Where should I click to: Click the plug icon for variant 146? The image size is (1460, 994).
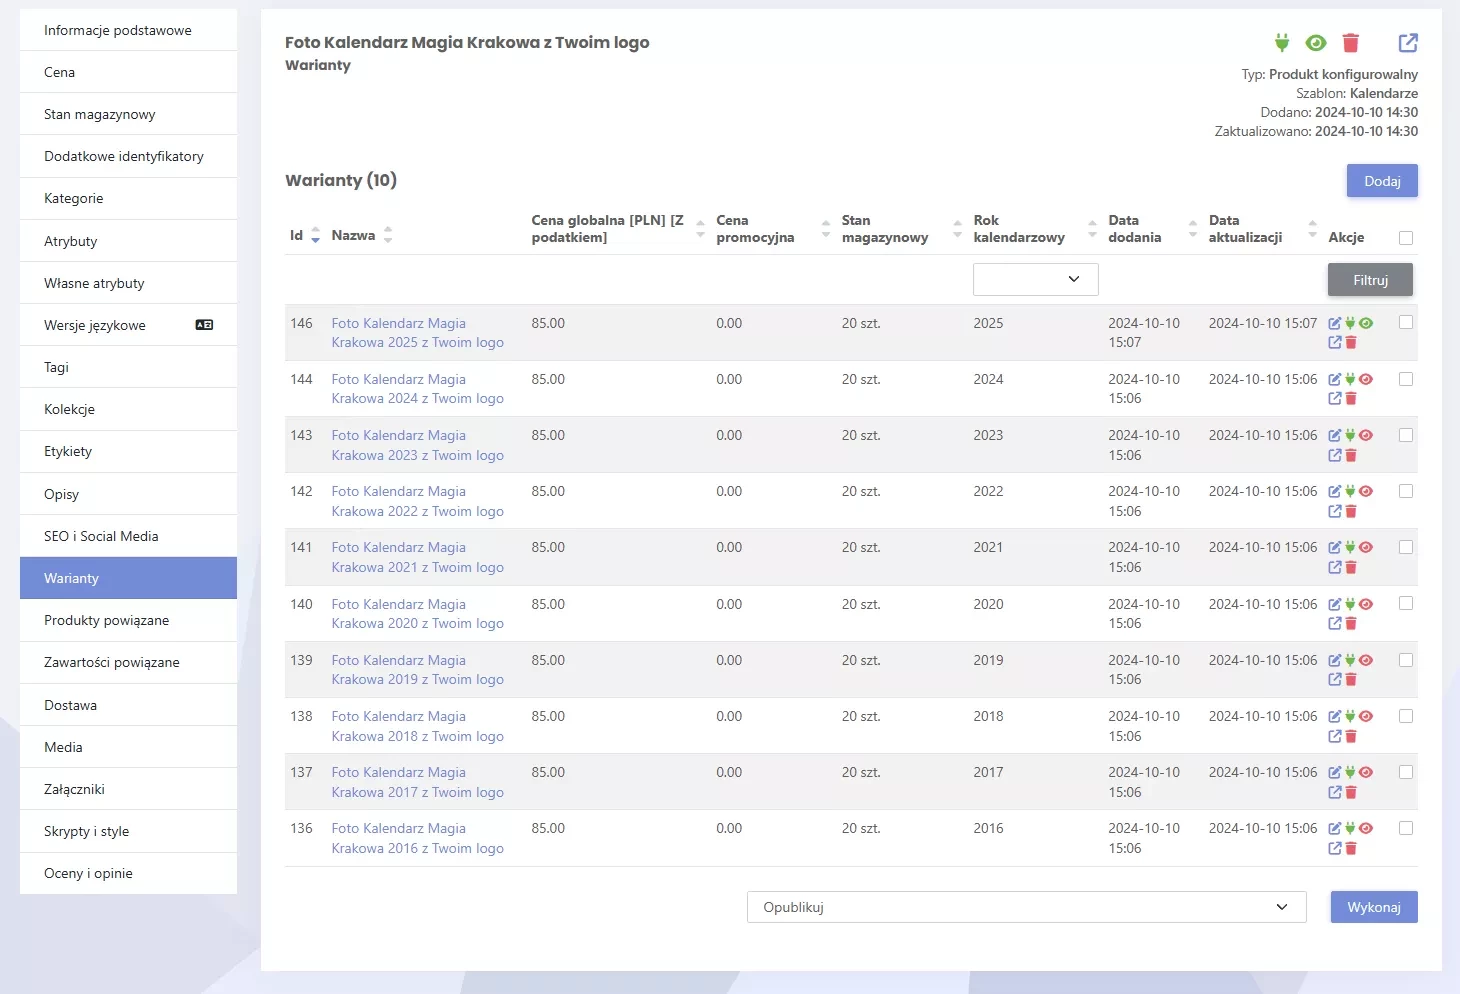pos(1350,324)
